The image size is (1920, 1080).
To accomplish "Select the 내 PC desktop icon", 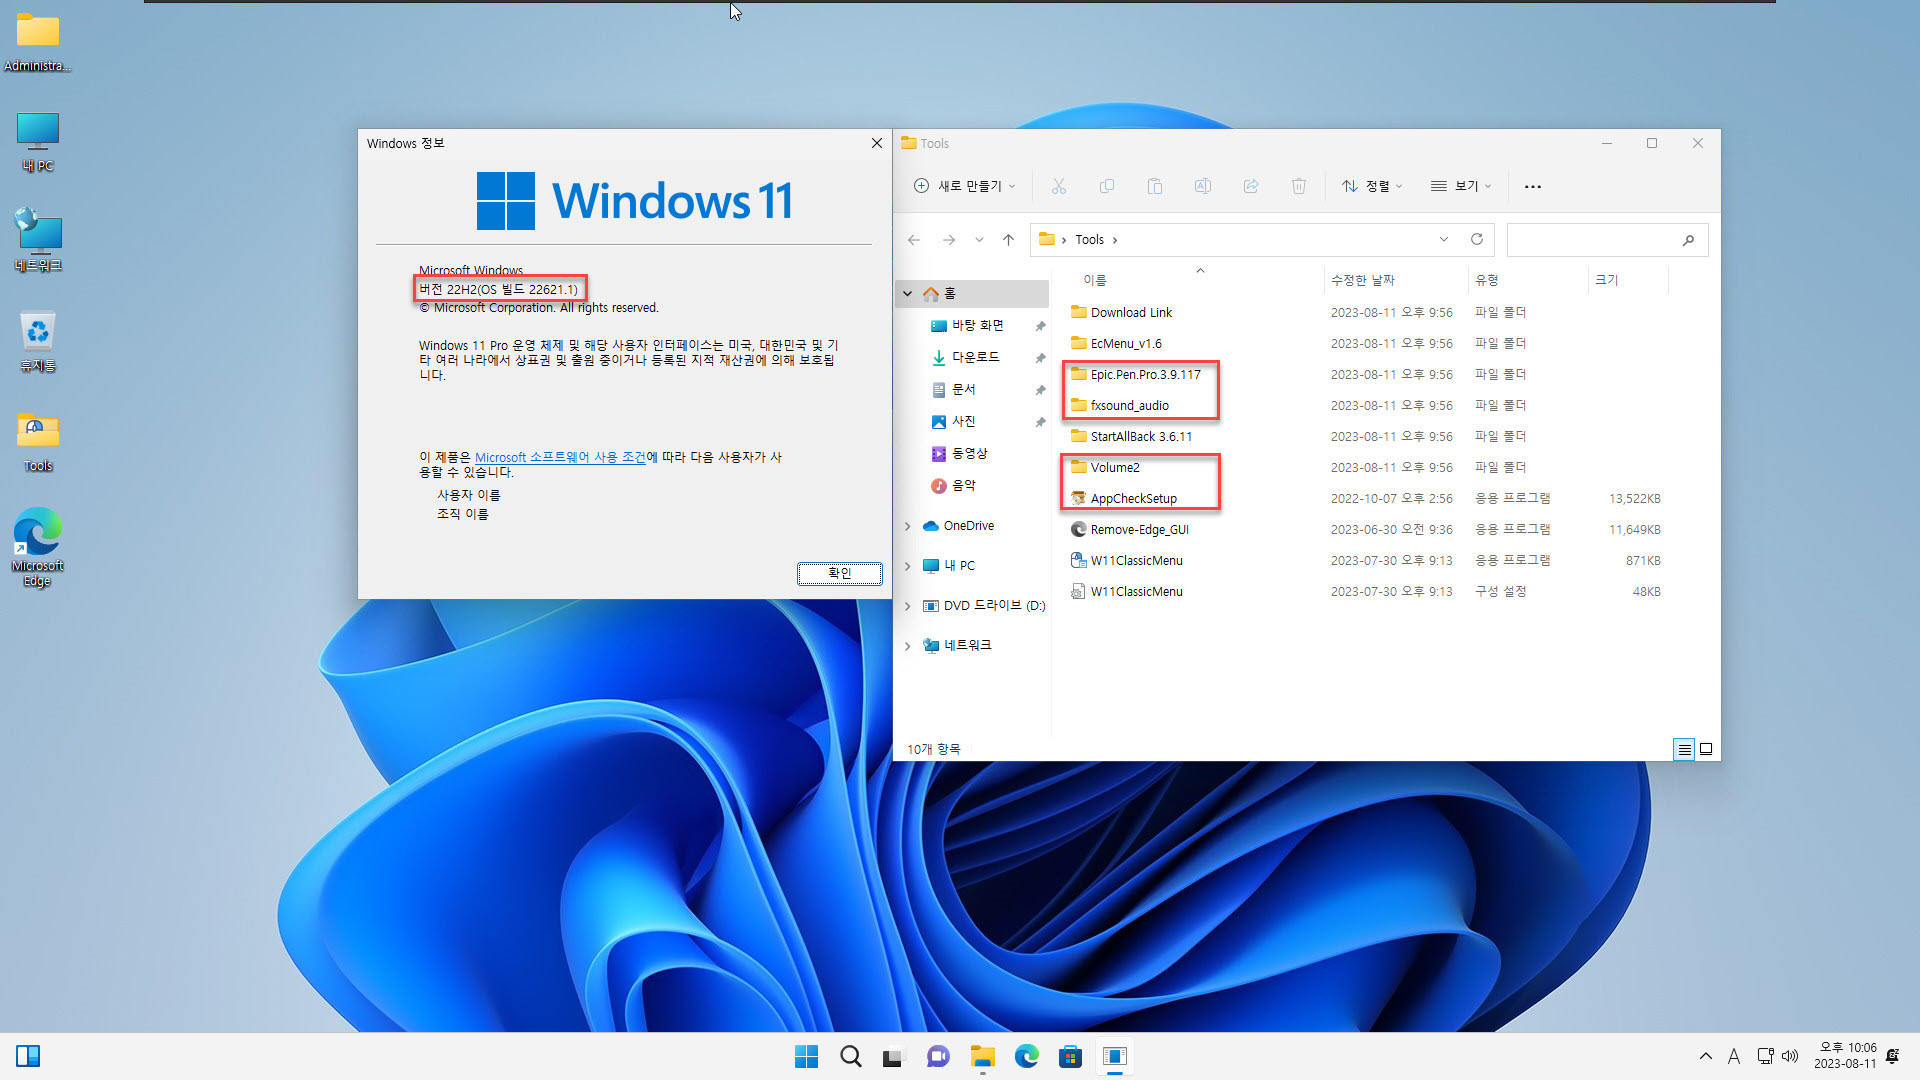I will coord(38,142).
